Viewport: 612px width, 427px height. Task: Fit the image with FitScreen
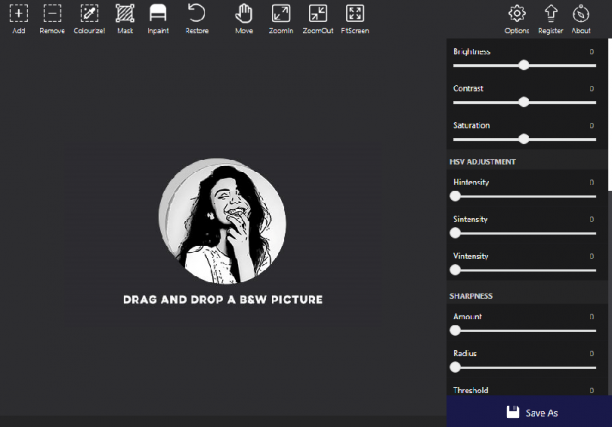pyautogui.click(x=355, y=19)
